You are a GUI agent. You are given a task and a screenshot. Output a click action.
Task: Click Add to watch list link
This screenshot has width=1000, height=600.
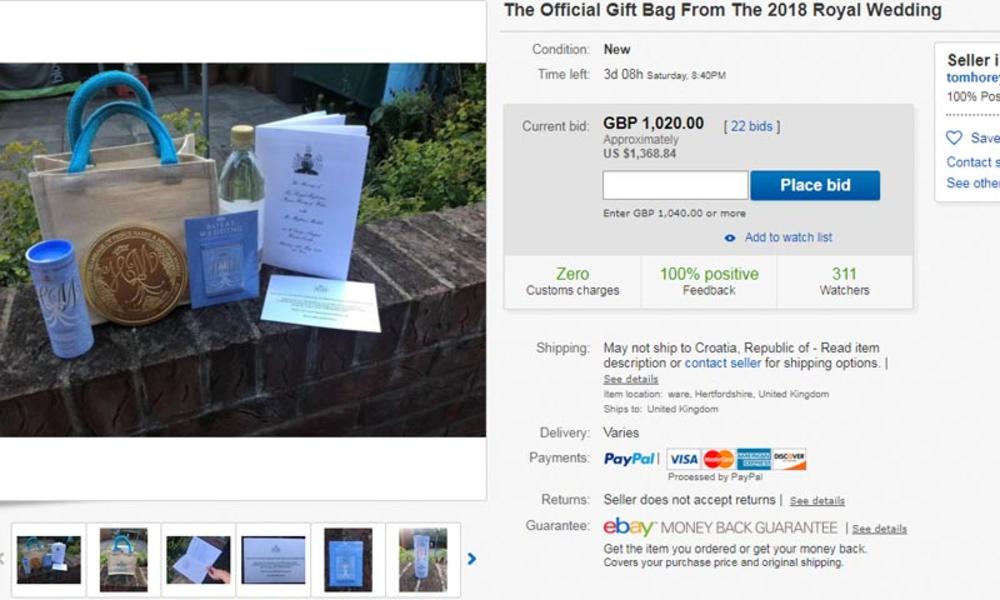[x=788, y=237]
